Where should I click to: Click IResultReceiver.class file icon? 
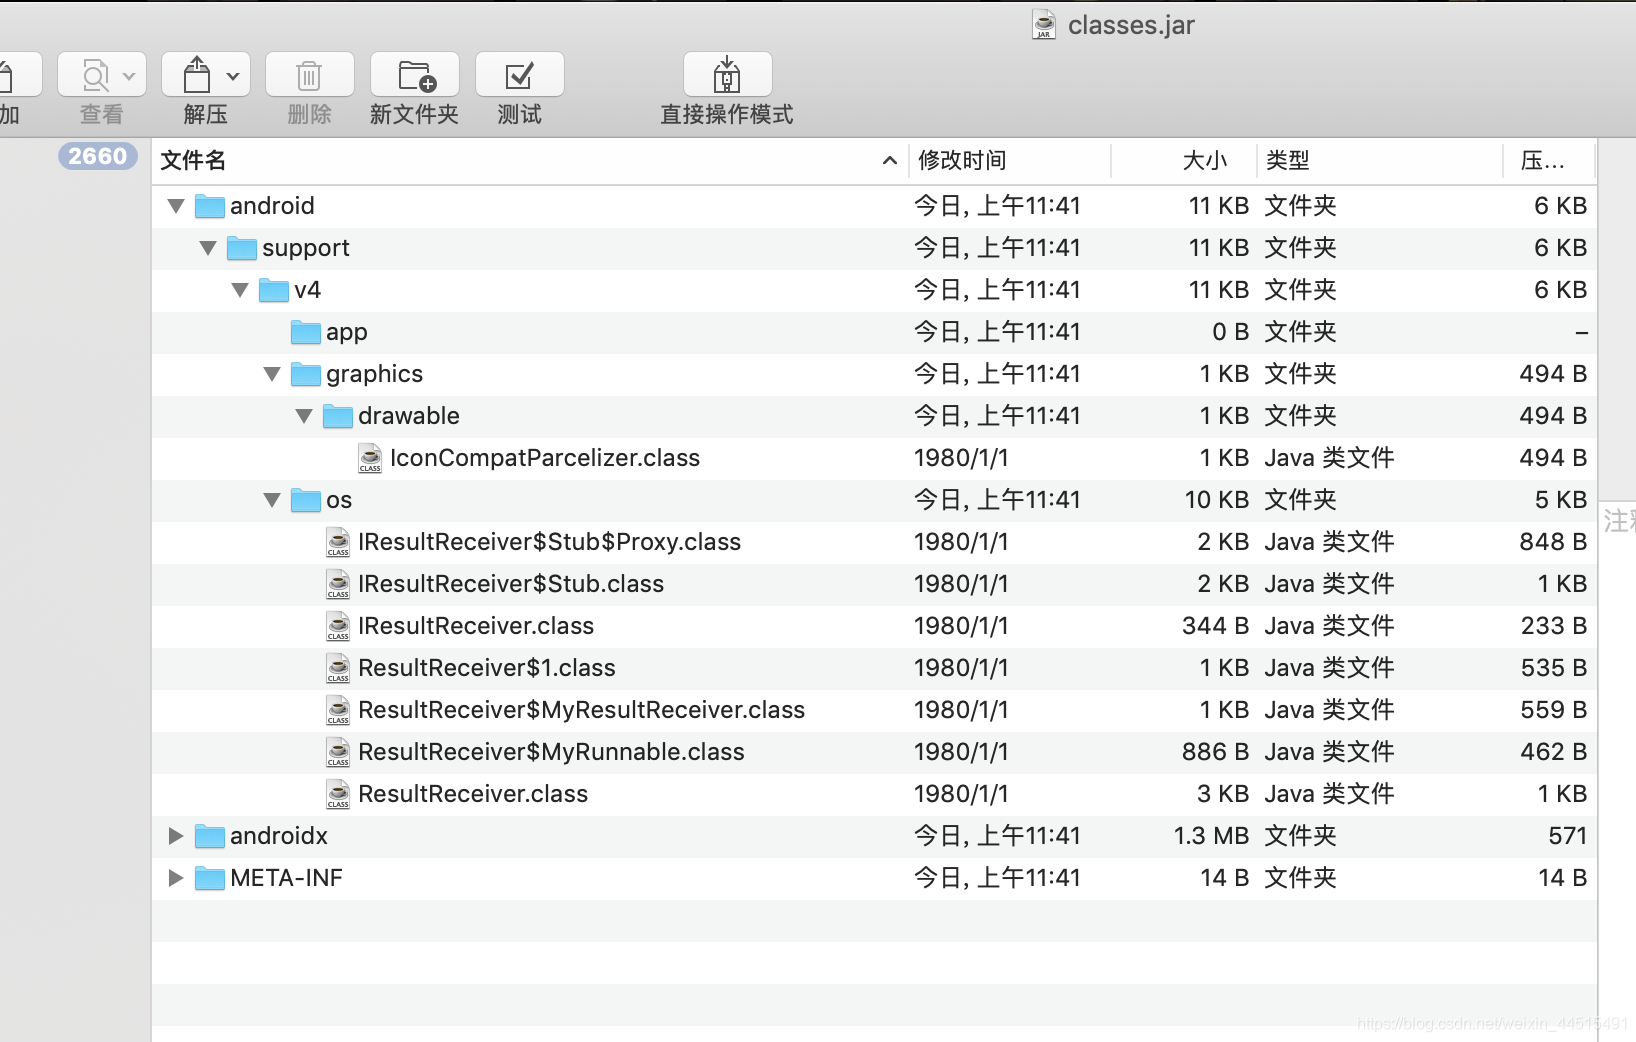[338, 626]
